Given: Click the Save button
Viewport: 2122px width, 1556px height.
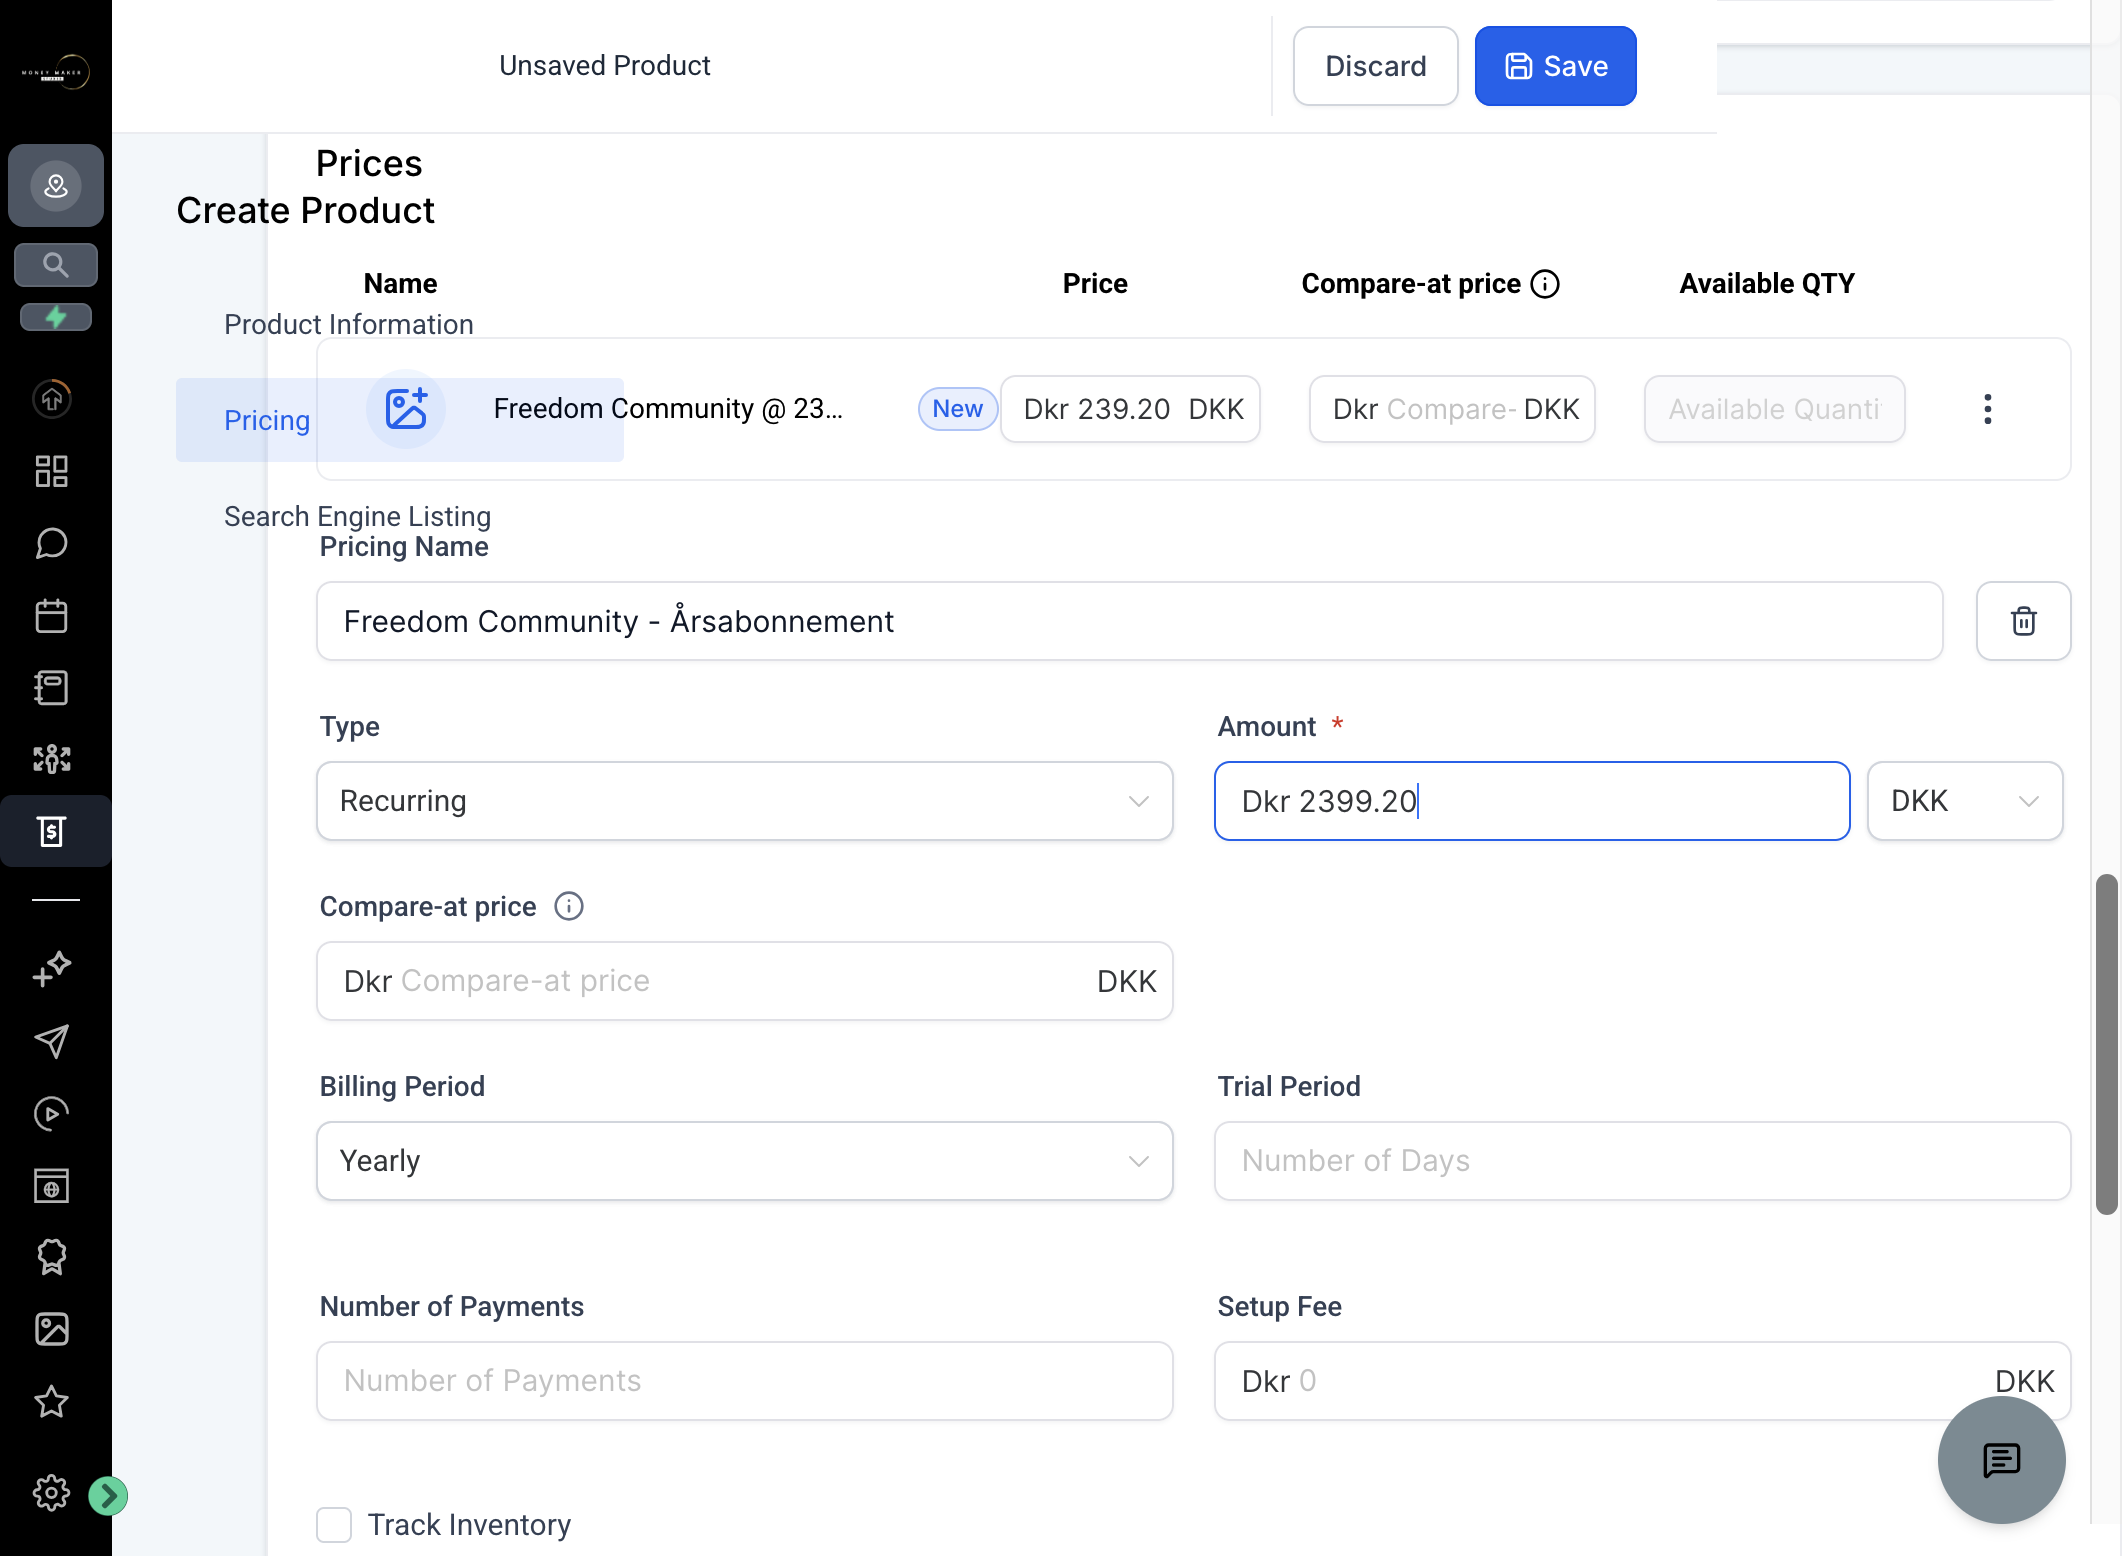Looking at the screenshot, I should click(x=1555, y=66).
